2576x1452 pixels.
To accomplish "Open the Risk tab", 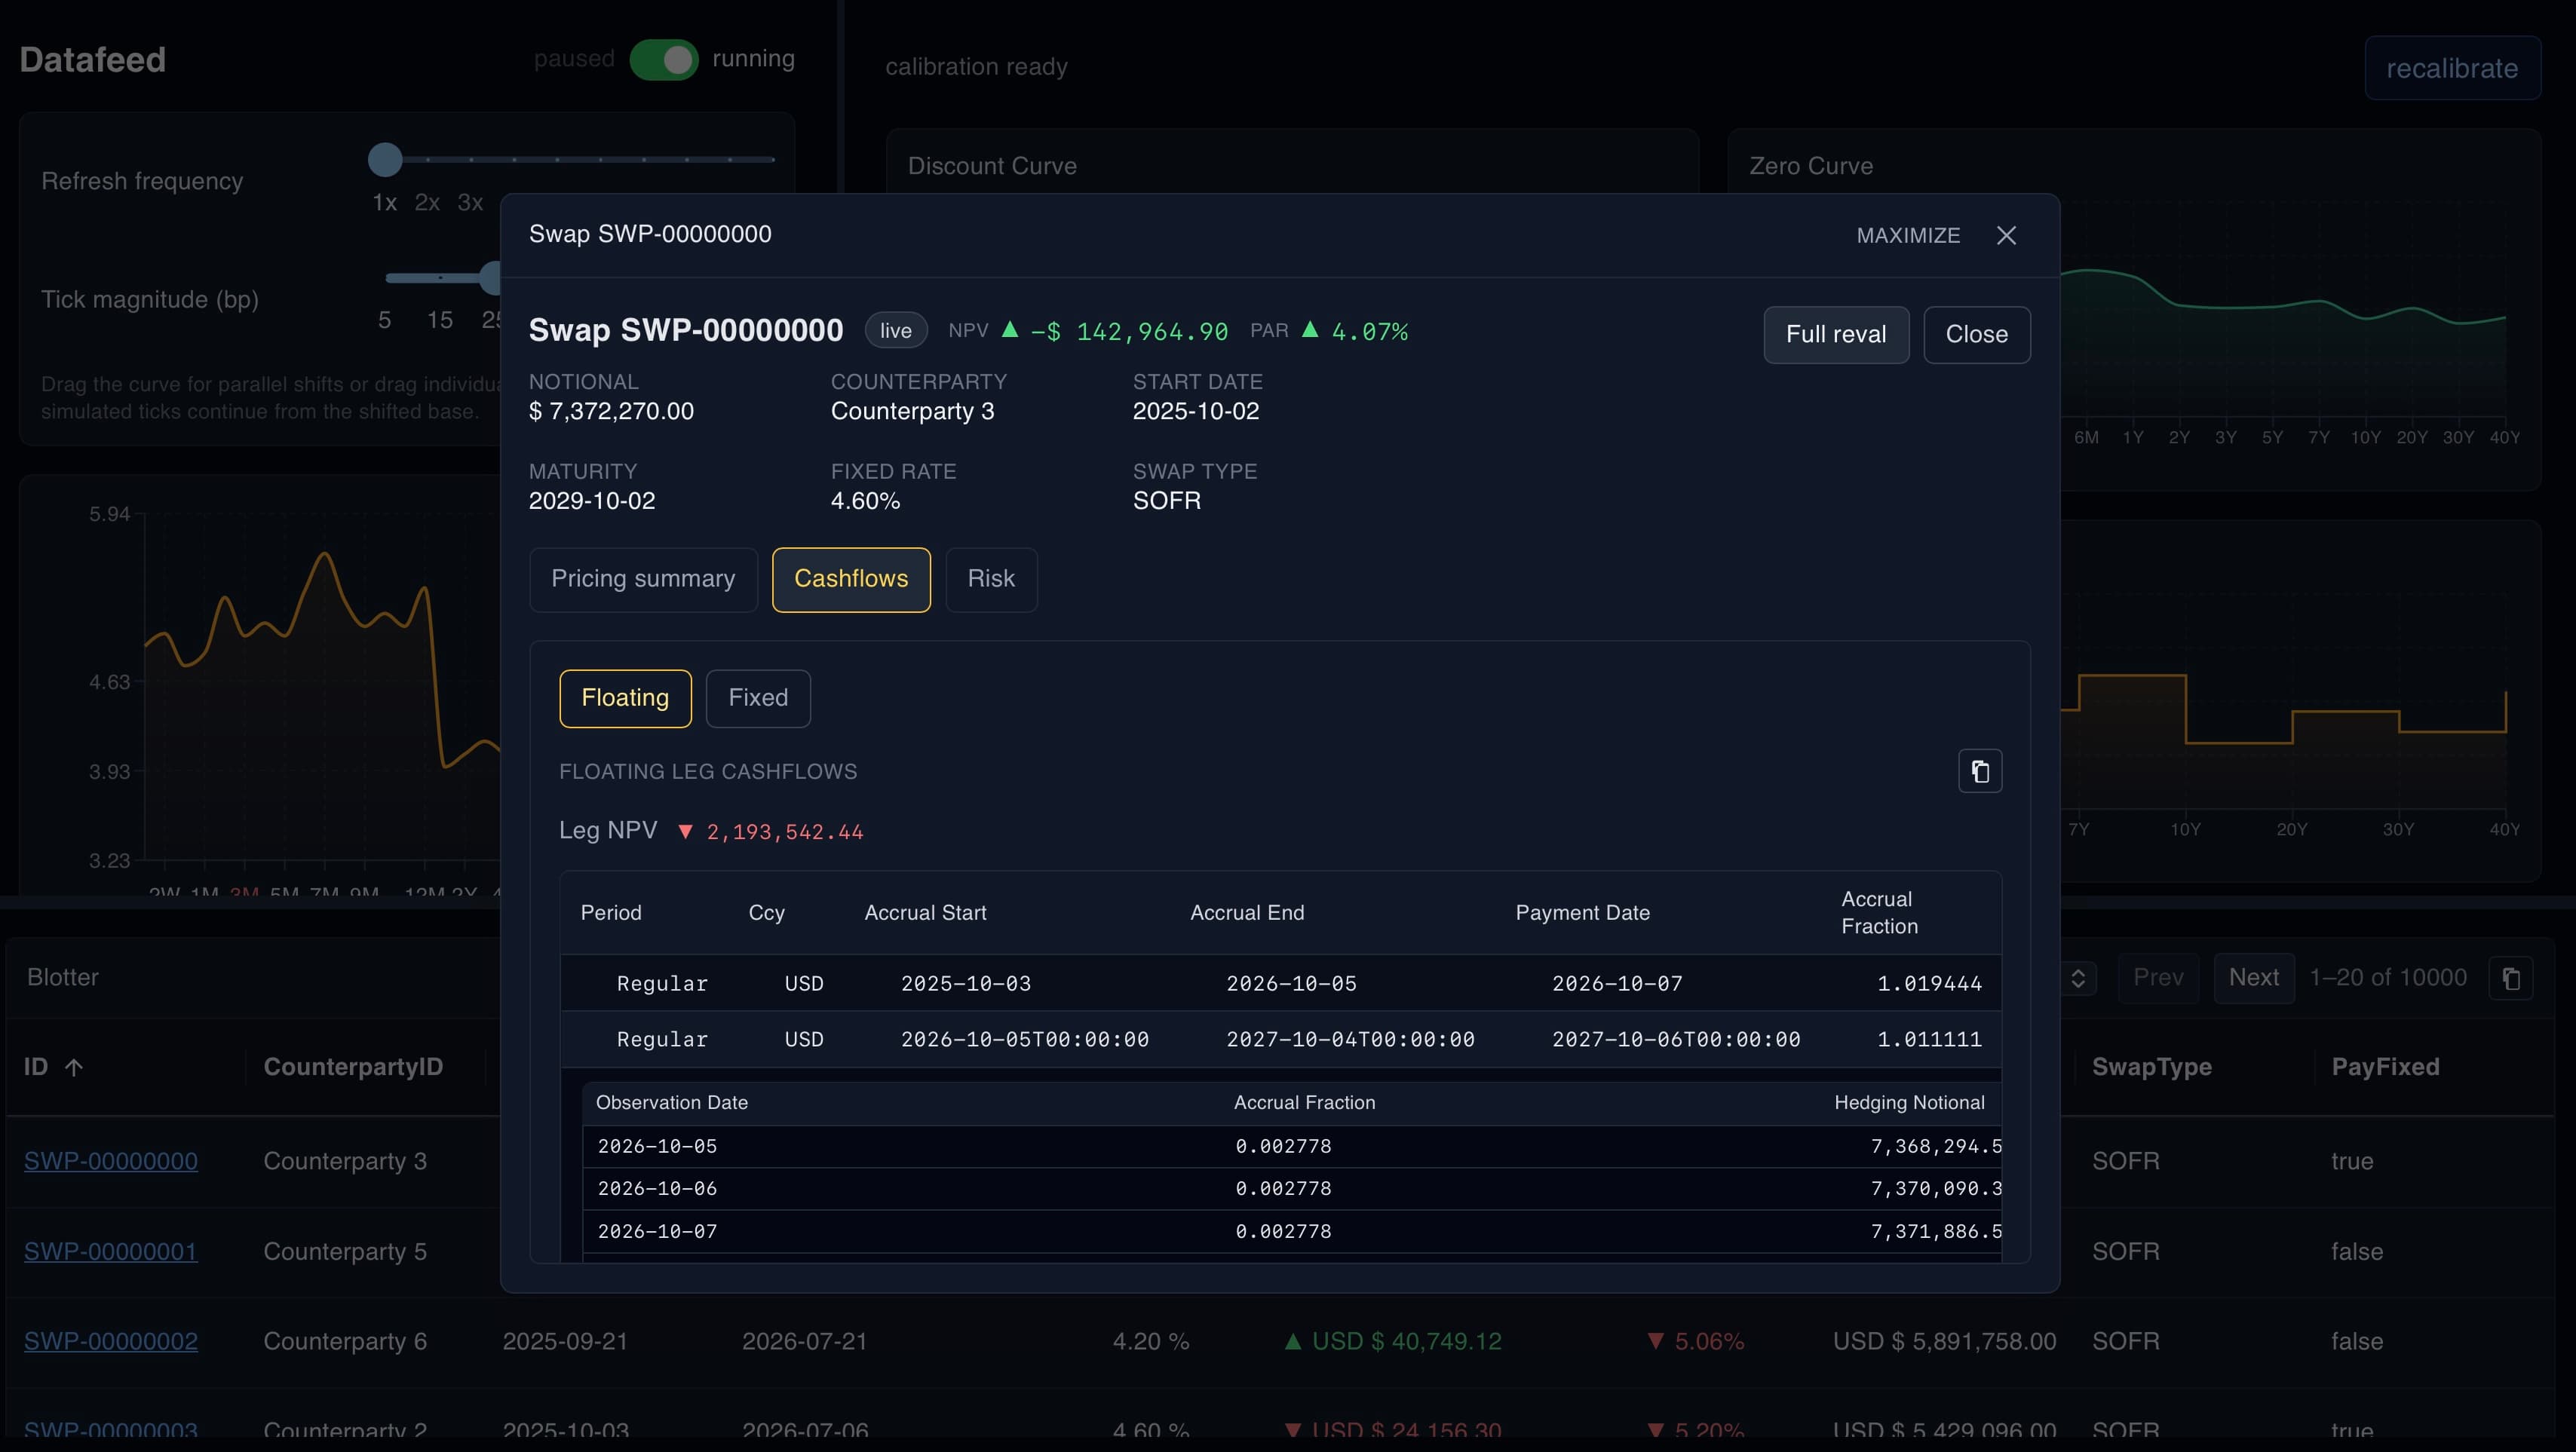I will point(990,579).
